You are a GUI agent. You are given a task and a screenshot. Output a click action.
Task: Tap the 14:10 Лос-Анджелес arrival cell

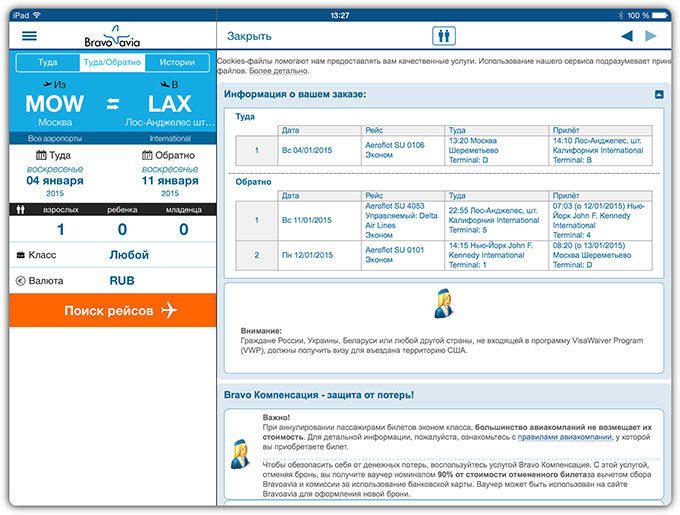601,150
